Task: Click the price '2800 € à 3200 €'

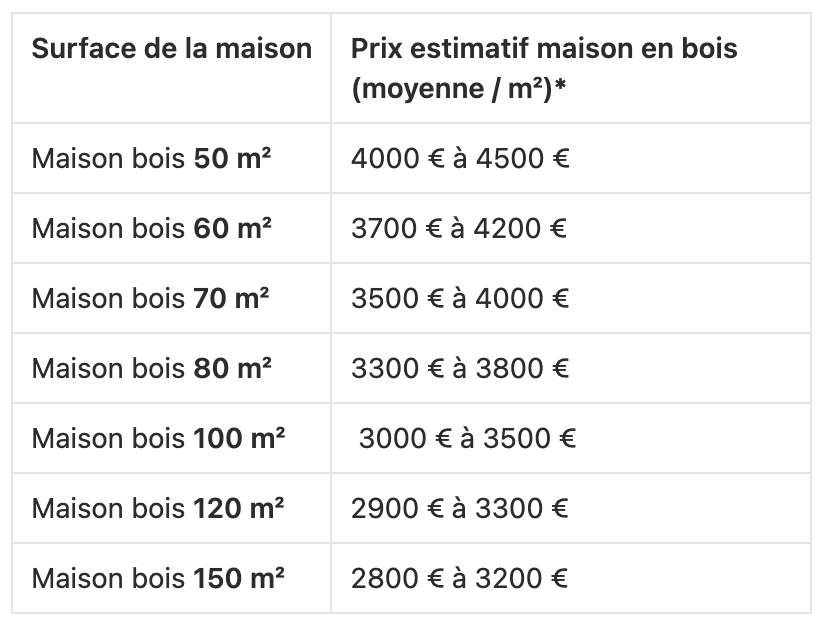Action: pyautogui.click(x=459, y=579)
